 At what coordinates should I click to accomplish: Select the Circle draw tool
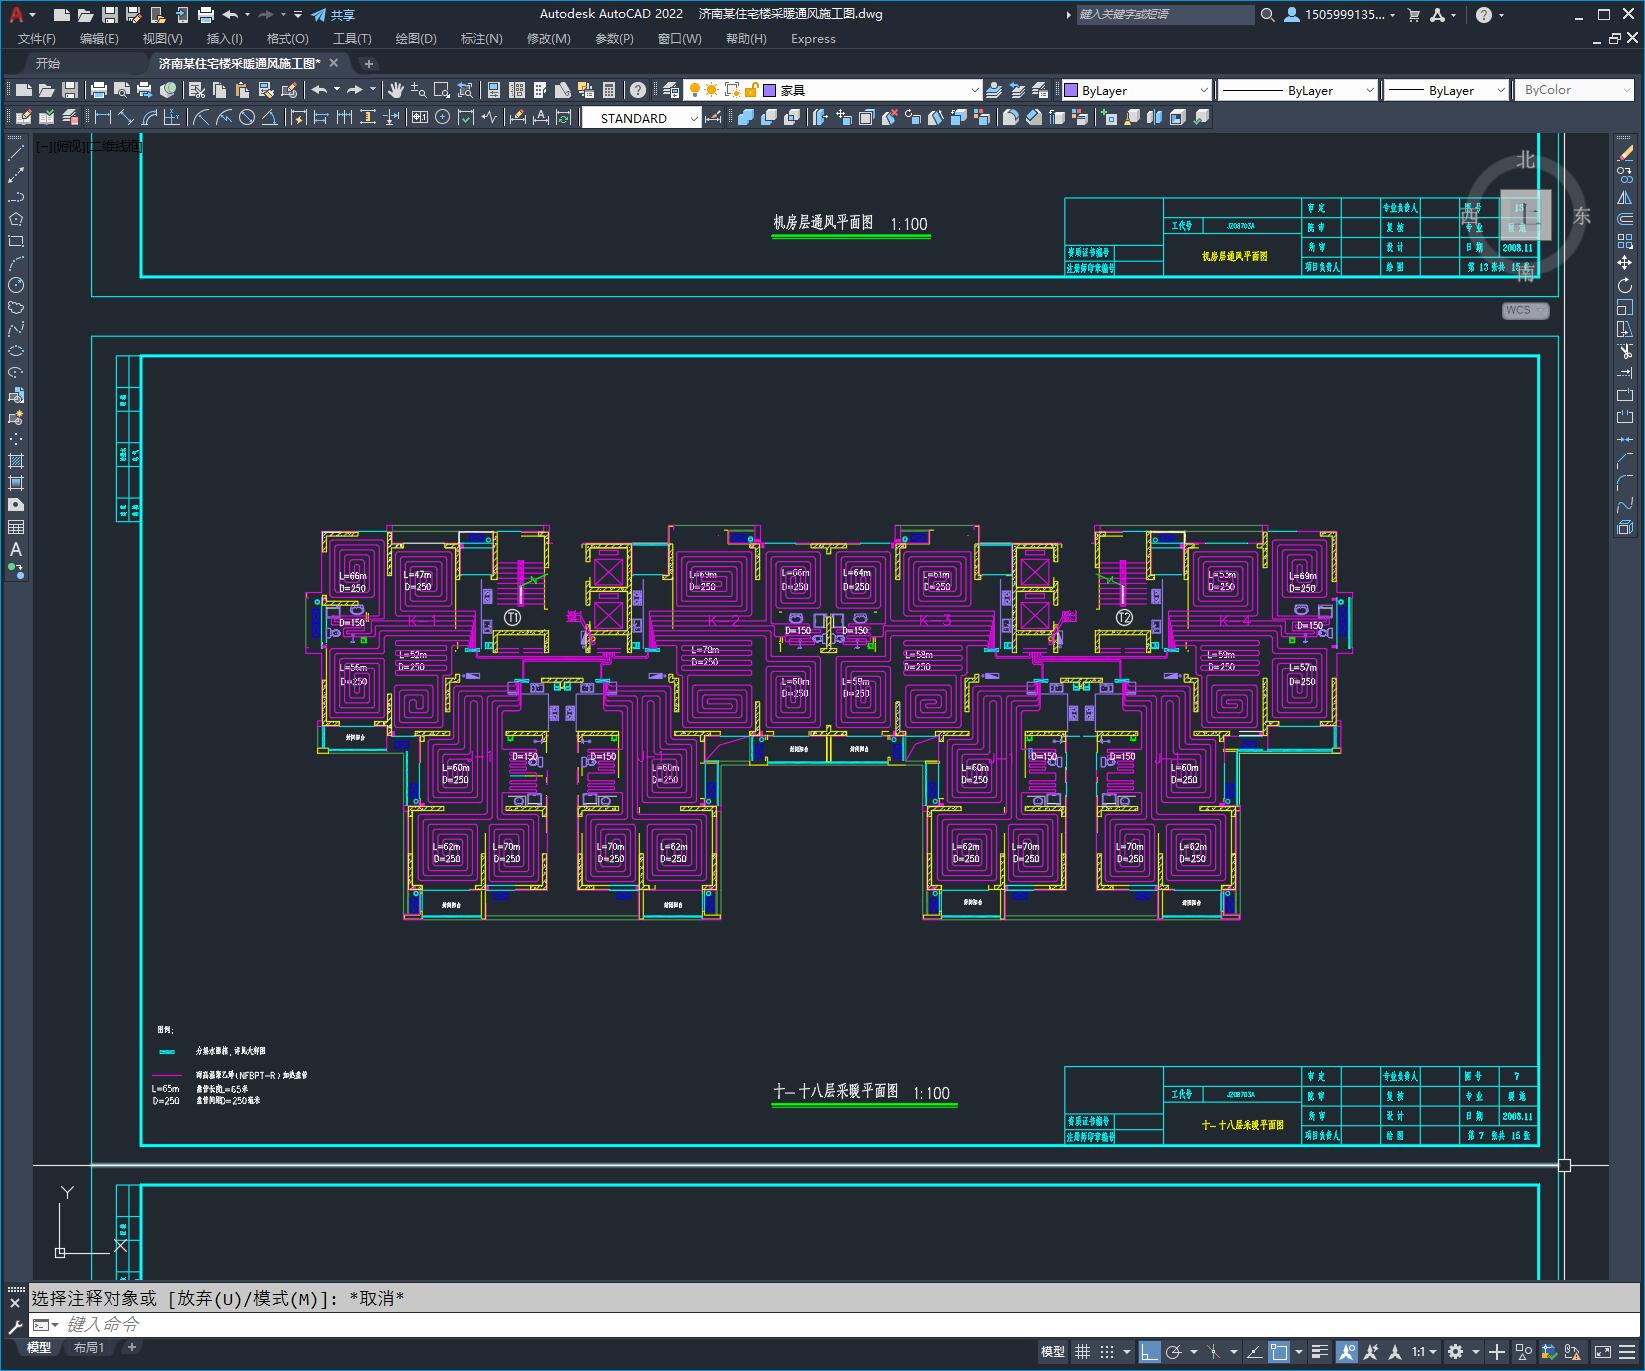coord(15,285)
